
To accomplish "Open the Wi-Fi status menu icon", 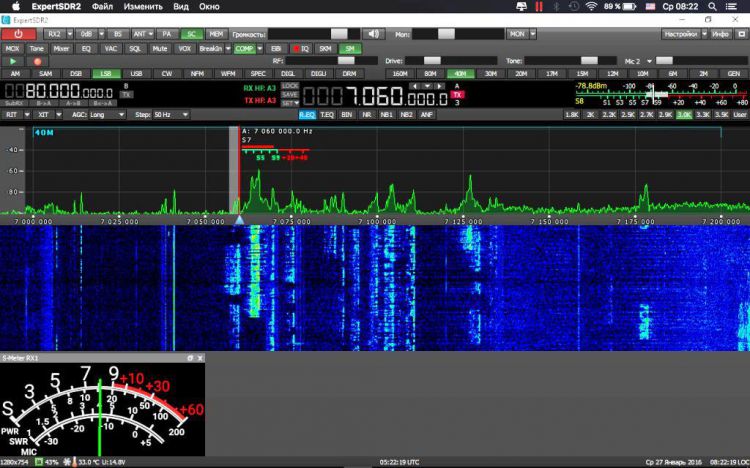I will point(591,6).
